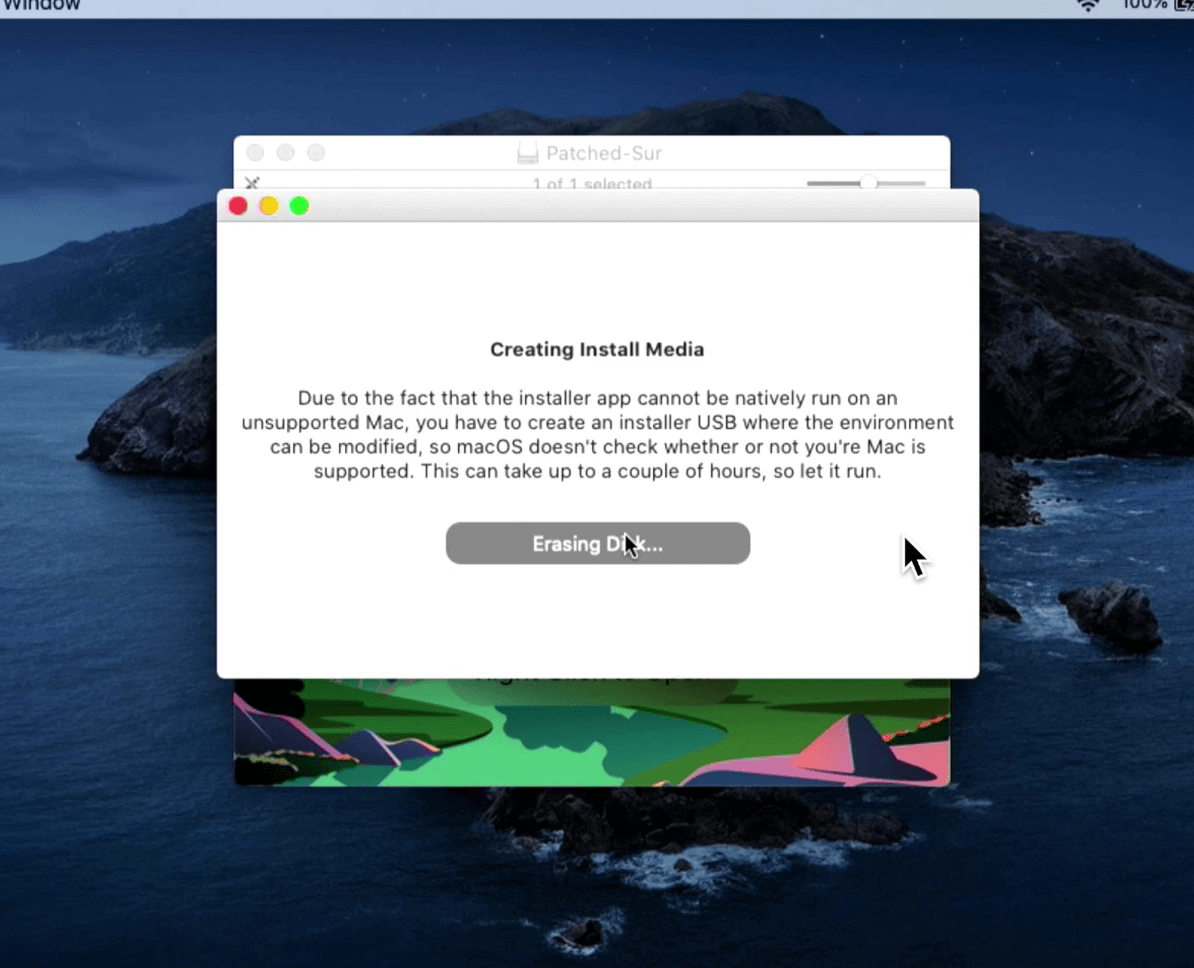This screenshot has width=1194, height=968.
Task: Click the Erasing Disk... button
Action: click(x=598, y=543)
